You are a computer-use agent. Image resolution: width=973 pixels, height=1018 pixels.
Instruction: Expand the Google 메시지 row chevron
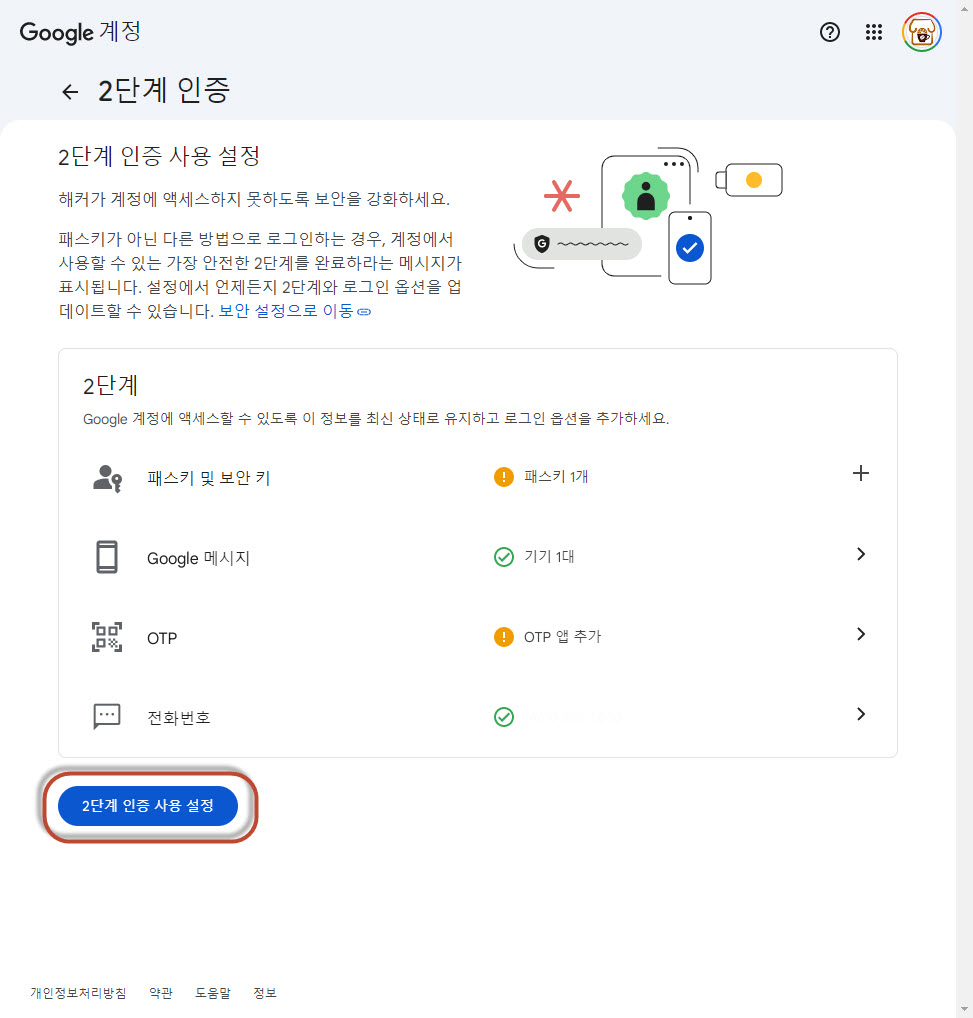(860, 554)
